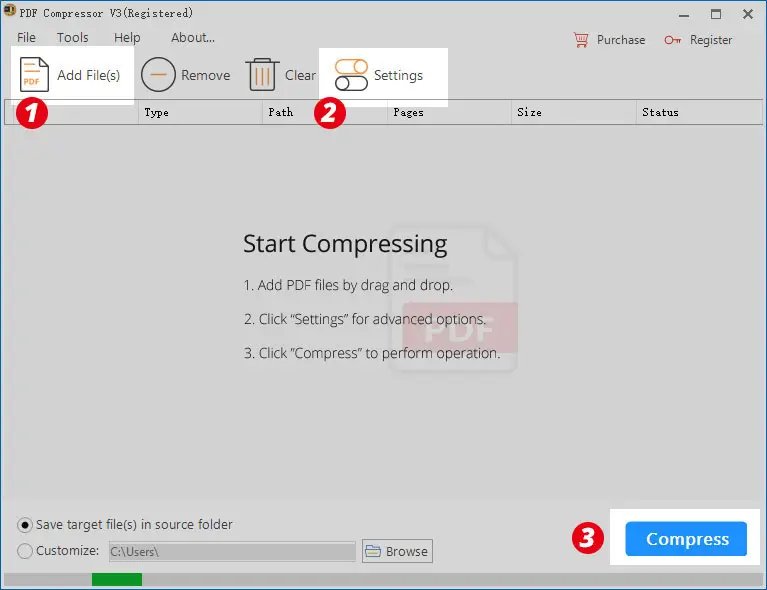This screenshot has width=767, height=590.
Task: Click the Status column header
Action: [x=699, y=113]
